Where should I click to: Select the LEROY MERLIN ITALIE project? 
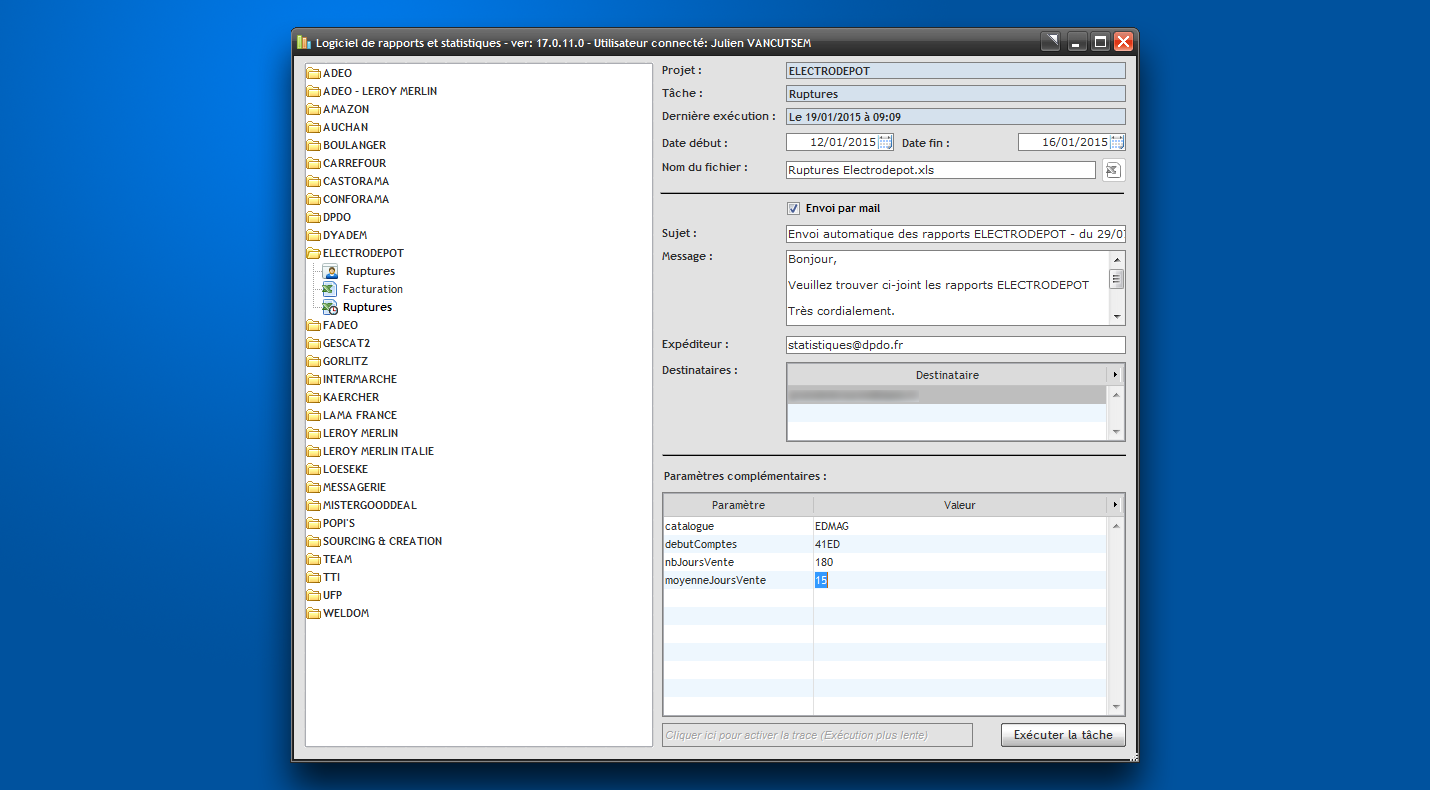378,451
